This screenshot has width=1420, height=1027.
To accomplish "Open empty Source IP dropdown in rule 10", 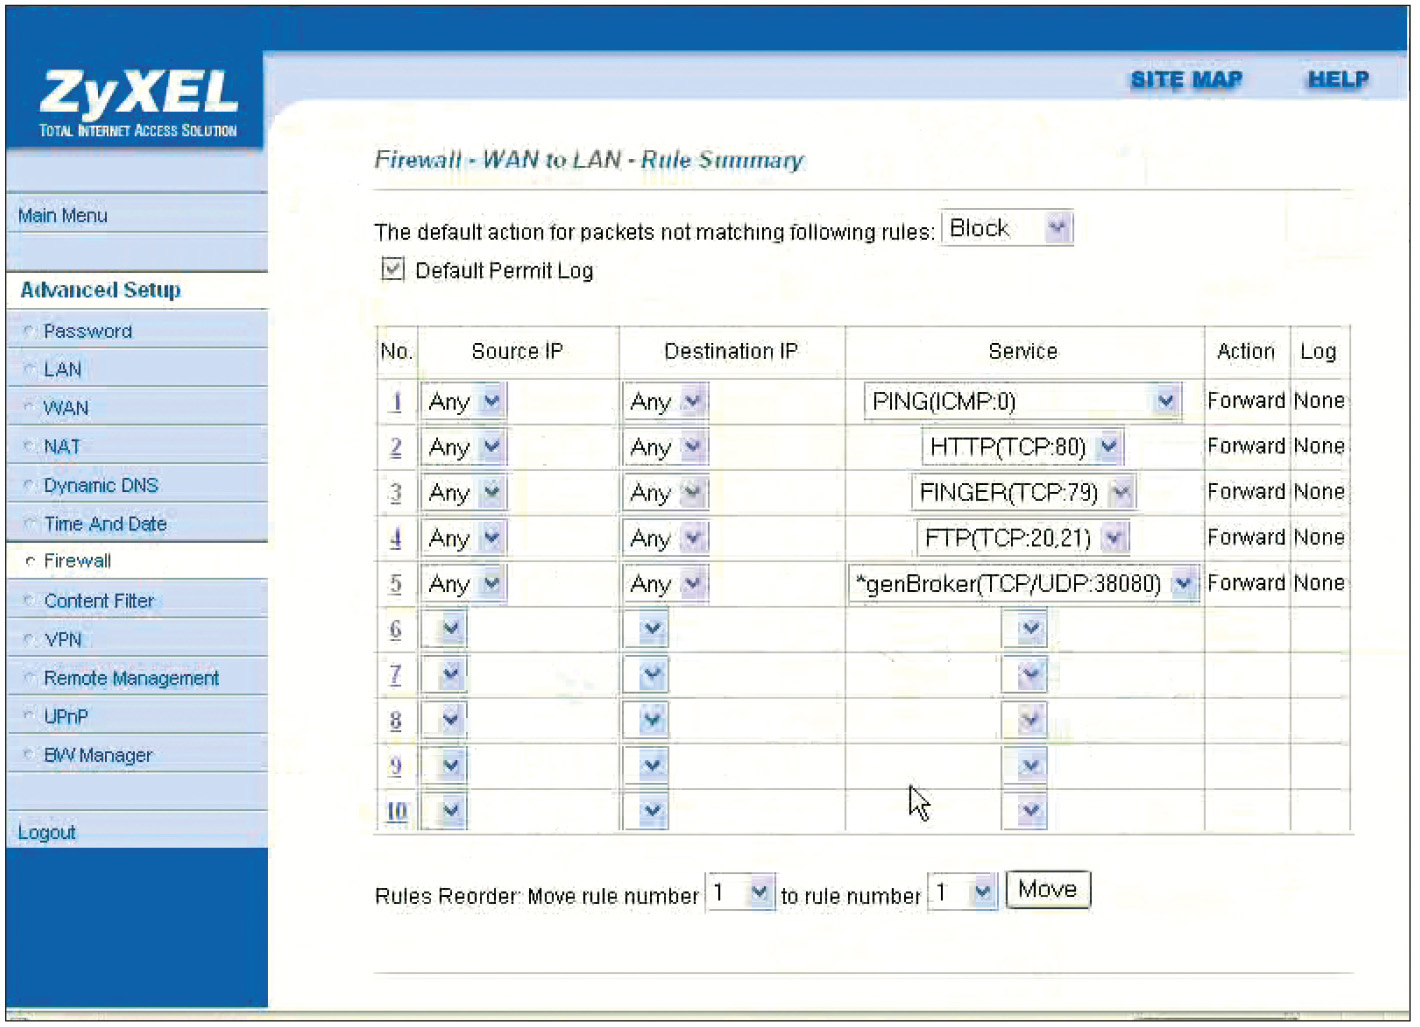I will click(444, 811).
